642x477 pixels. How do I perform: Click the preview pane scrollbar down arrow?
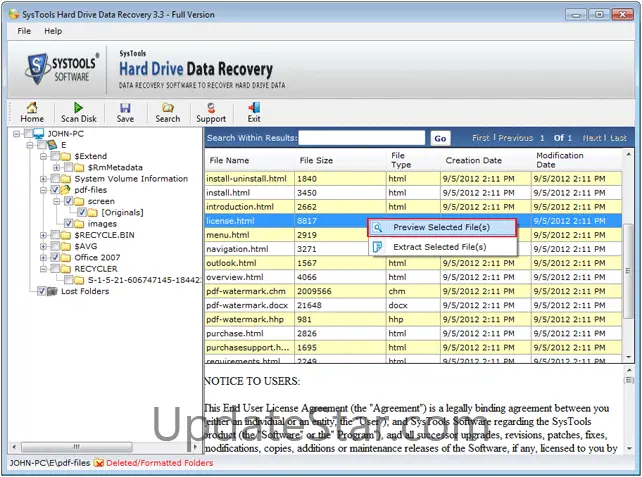click(628, 449)
